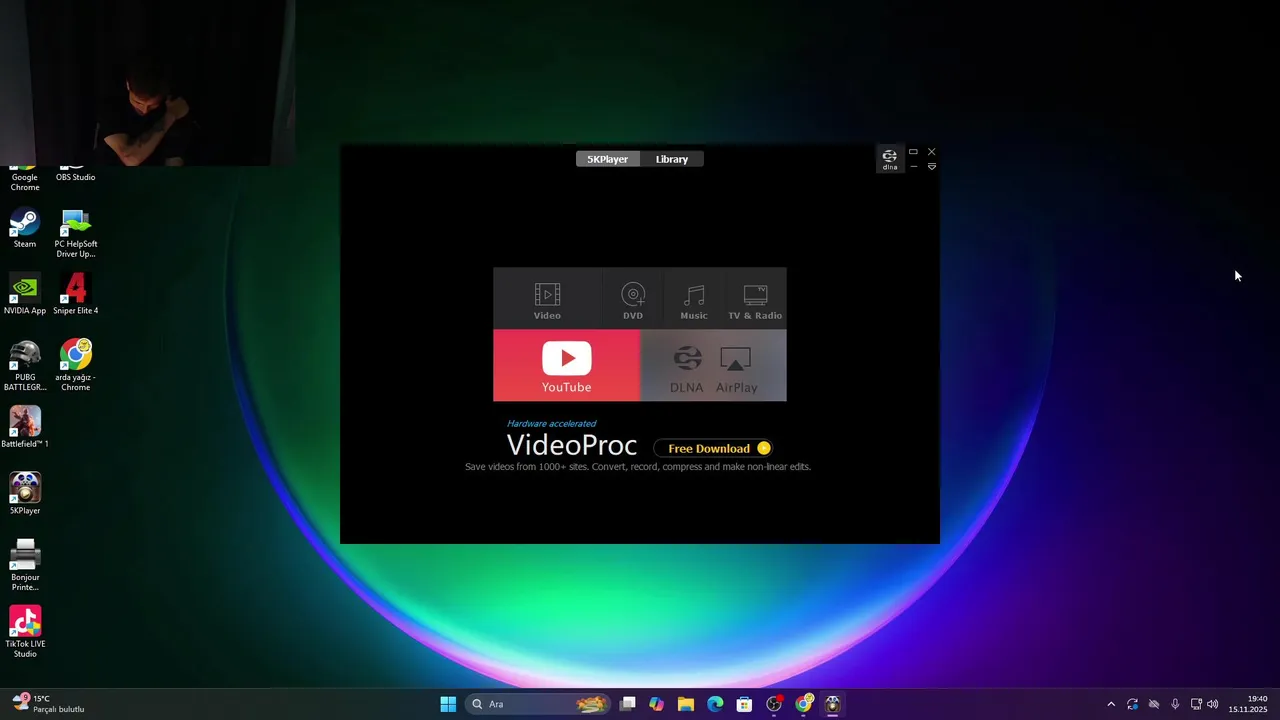
Task: Switch to the 5KPlayer tab
Action: coord(607,159)
